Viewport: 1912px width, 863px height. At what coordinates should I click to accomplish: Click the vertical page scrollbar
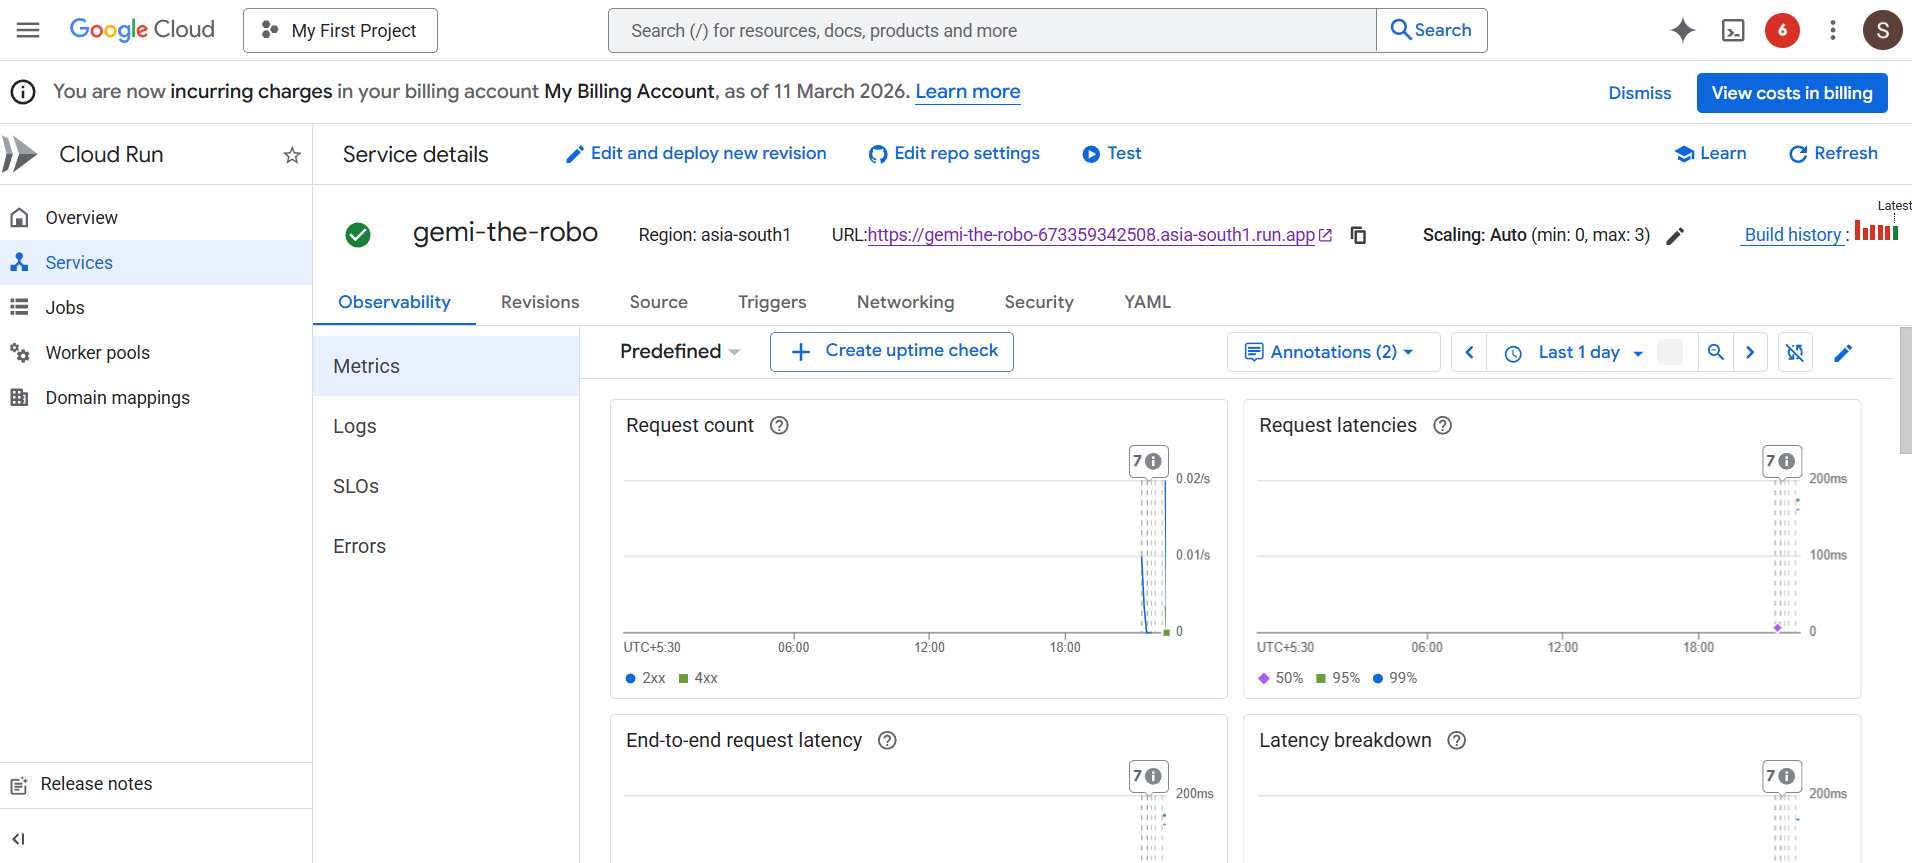(x=1905, y=390)
